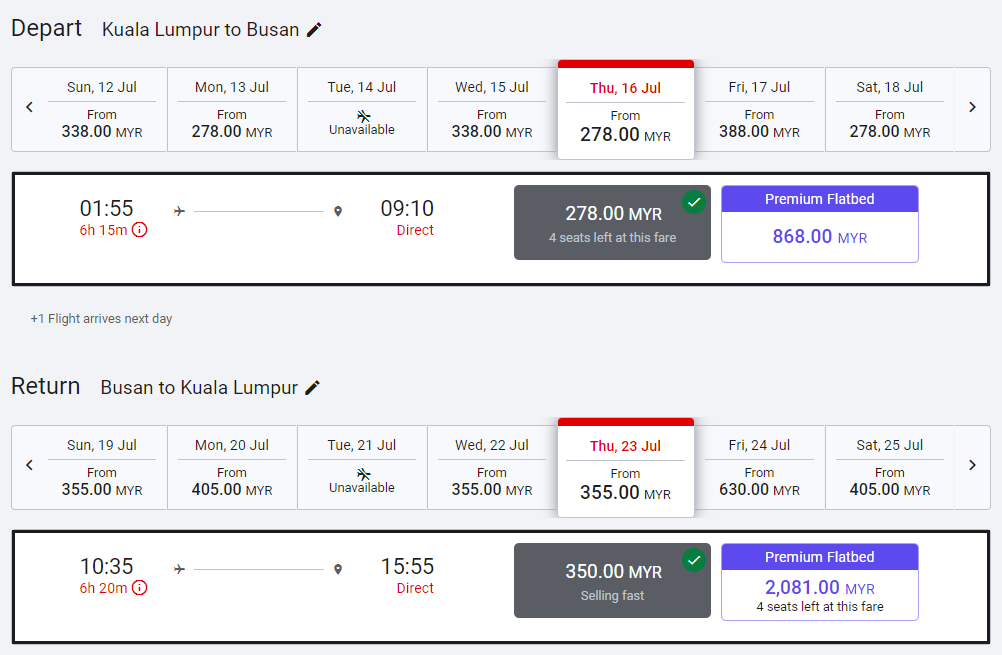Pick Wed, 22 Jul return tab

(492, 467)
